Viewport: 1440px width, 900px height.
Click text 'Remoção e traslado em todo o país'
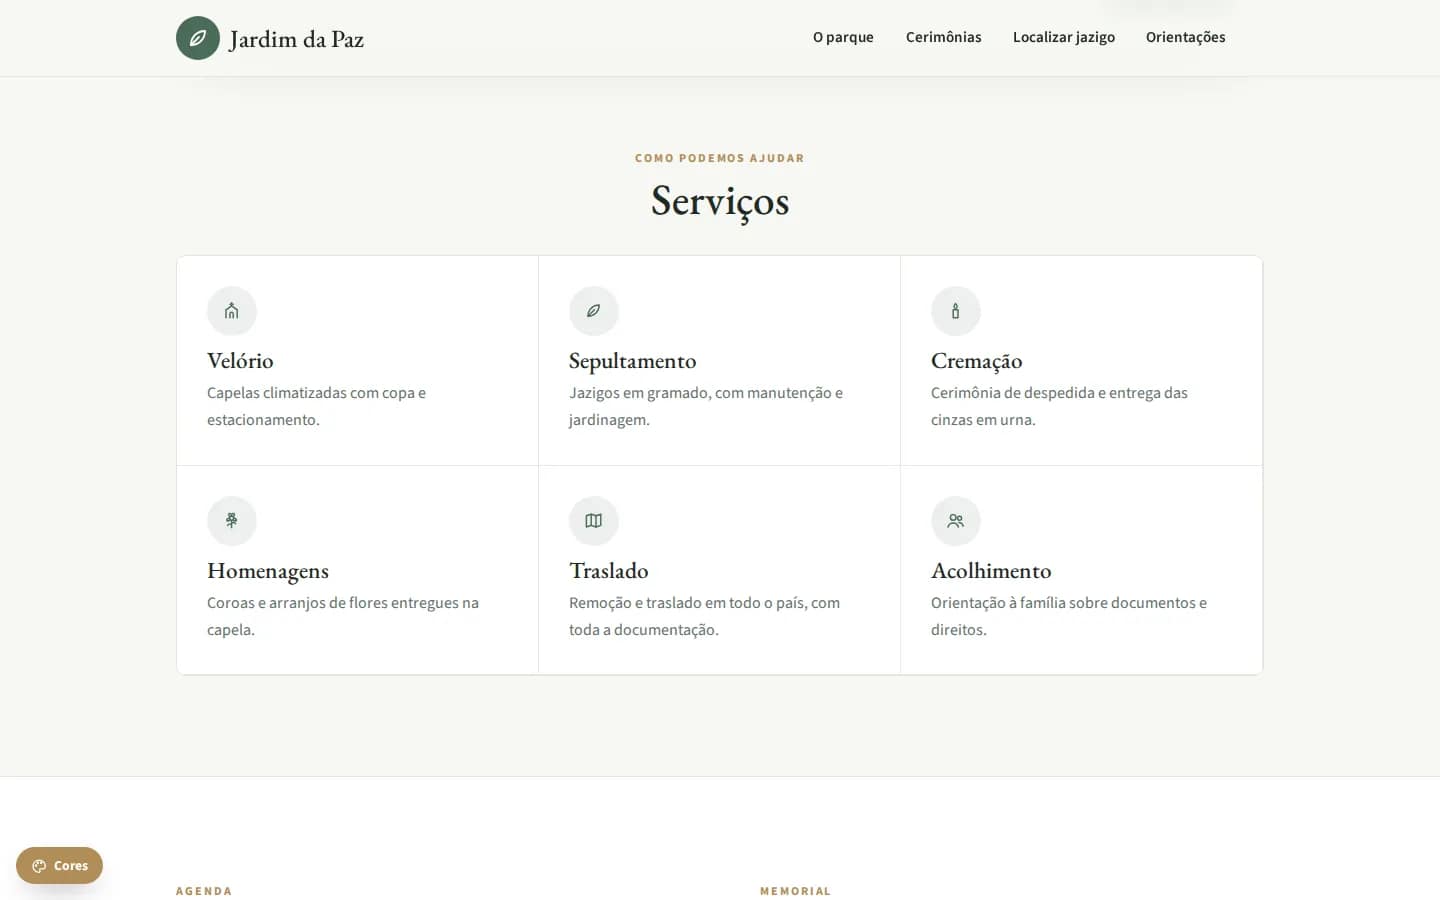coord(687,603)
